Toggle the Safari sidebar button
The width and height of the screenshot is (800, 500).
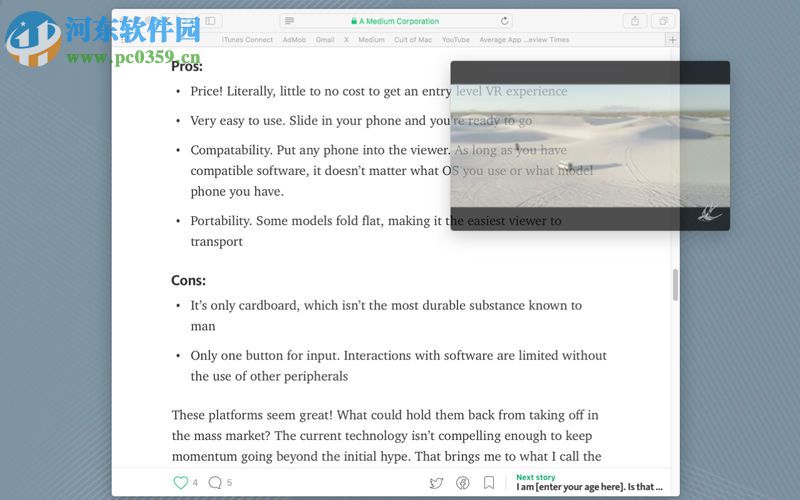coord(210,21)
